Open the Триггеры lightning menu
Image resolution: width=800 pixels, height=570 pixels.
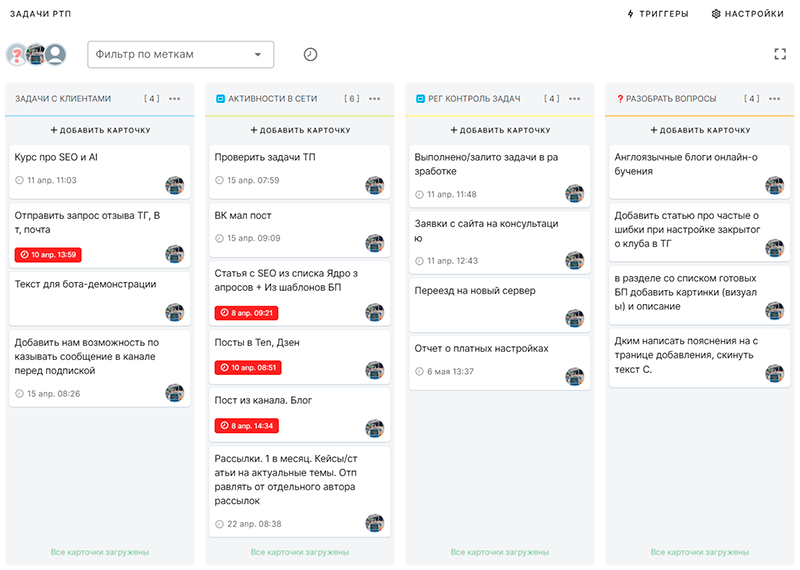656,14
